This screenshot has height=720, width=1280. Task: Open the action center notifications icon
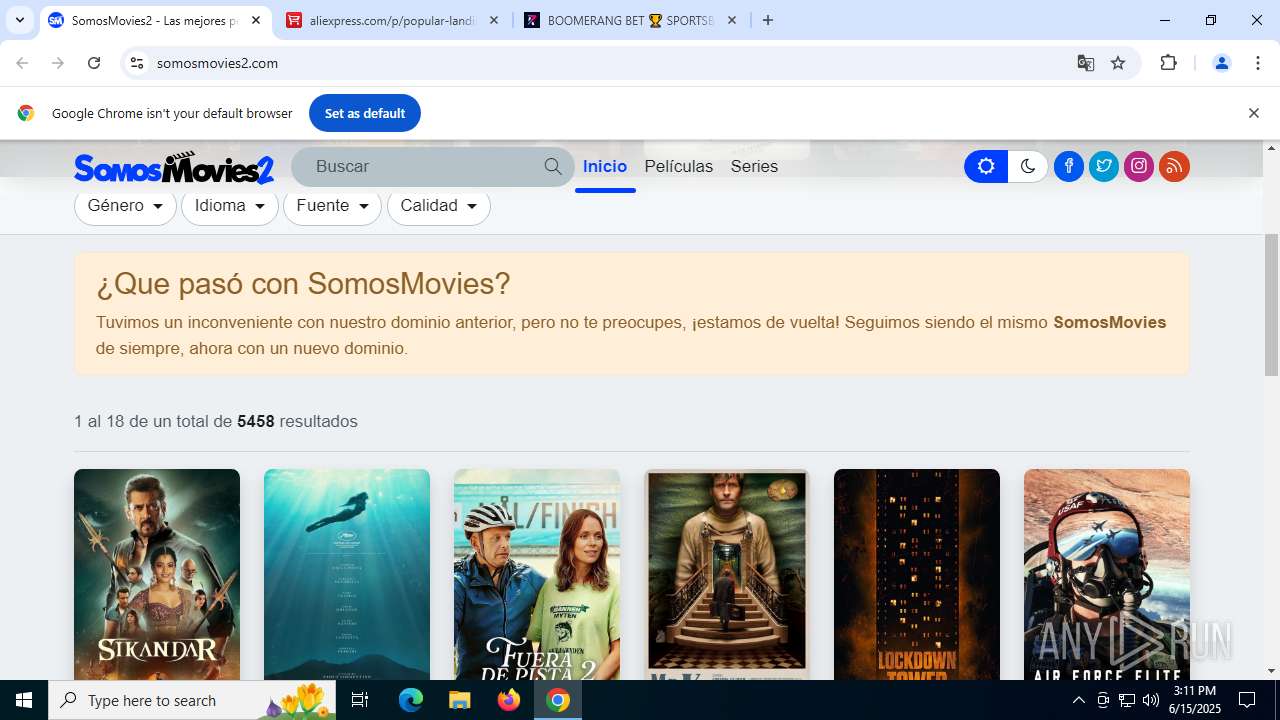point(1247,700)
